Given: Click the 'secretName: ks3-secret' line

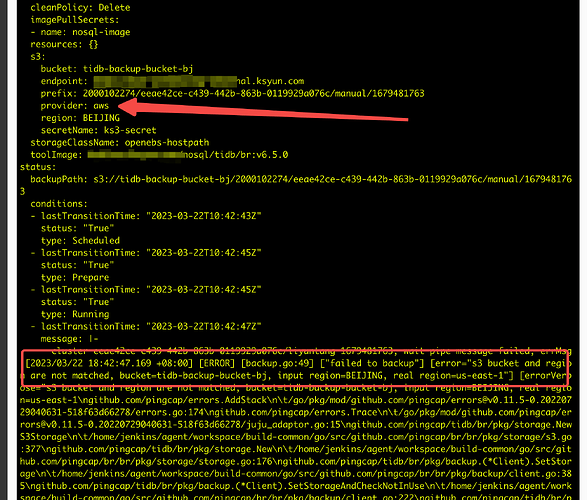Looking at the screenshot, I should (x=98, y=130).
